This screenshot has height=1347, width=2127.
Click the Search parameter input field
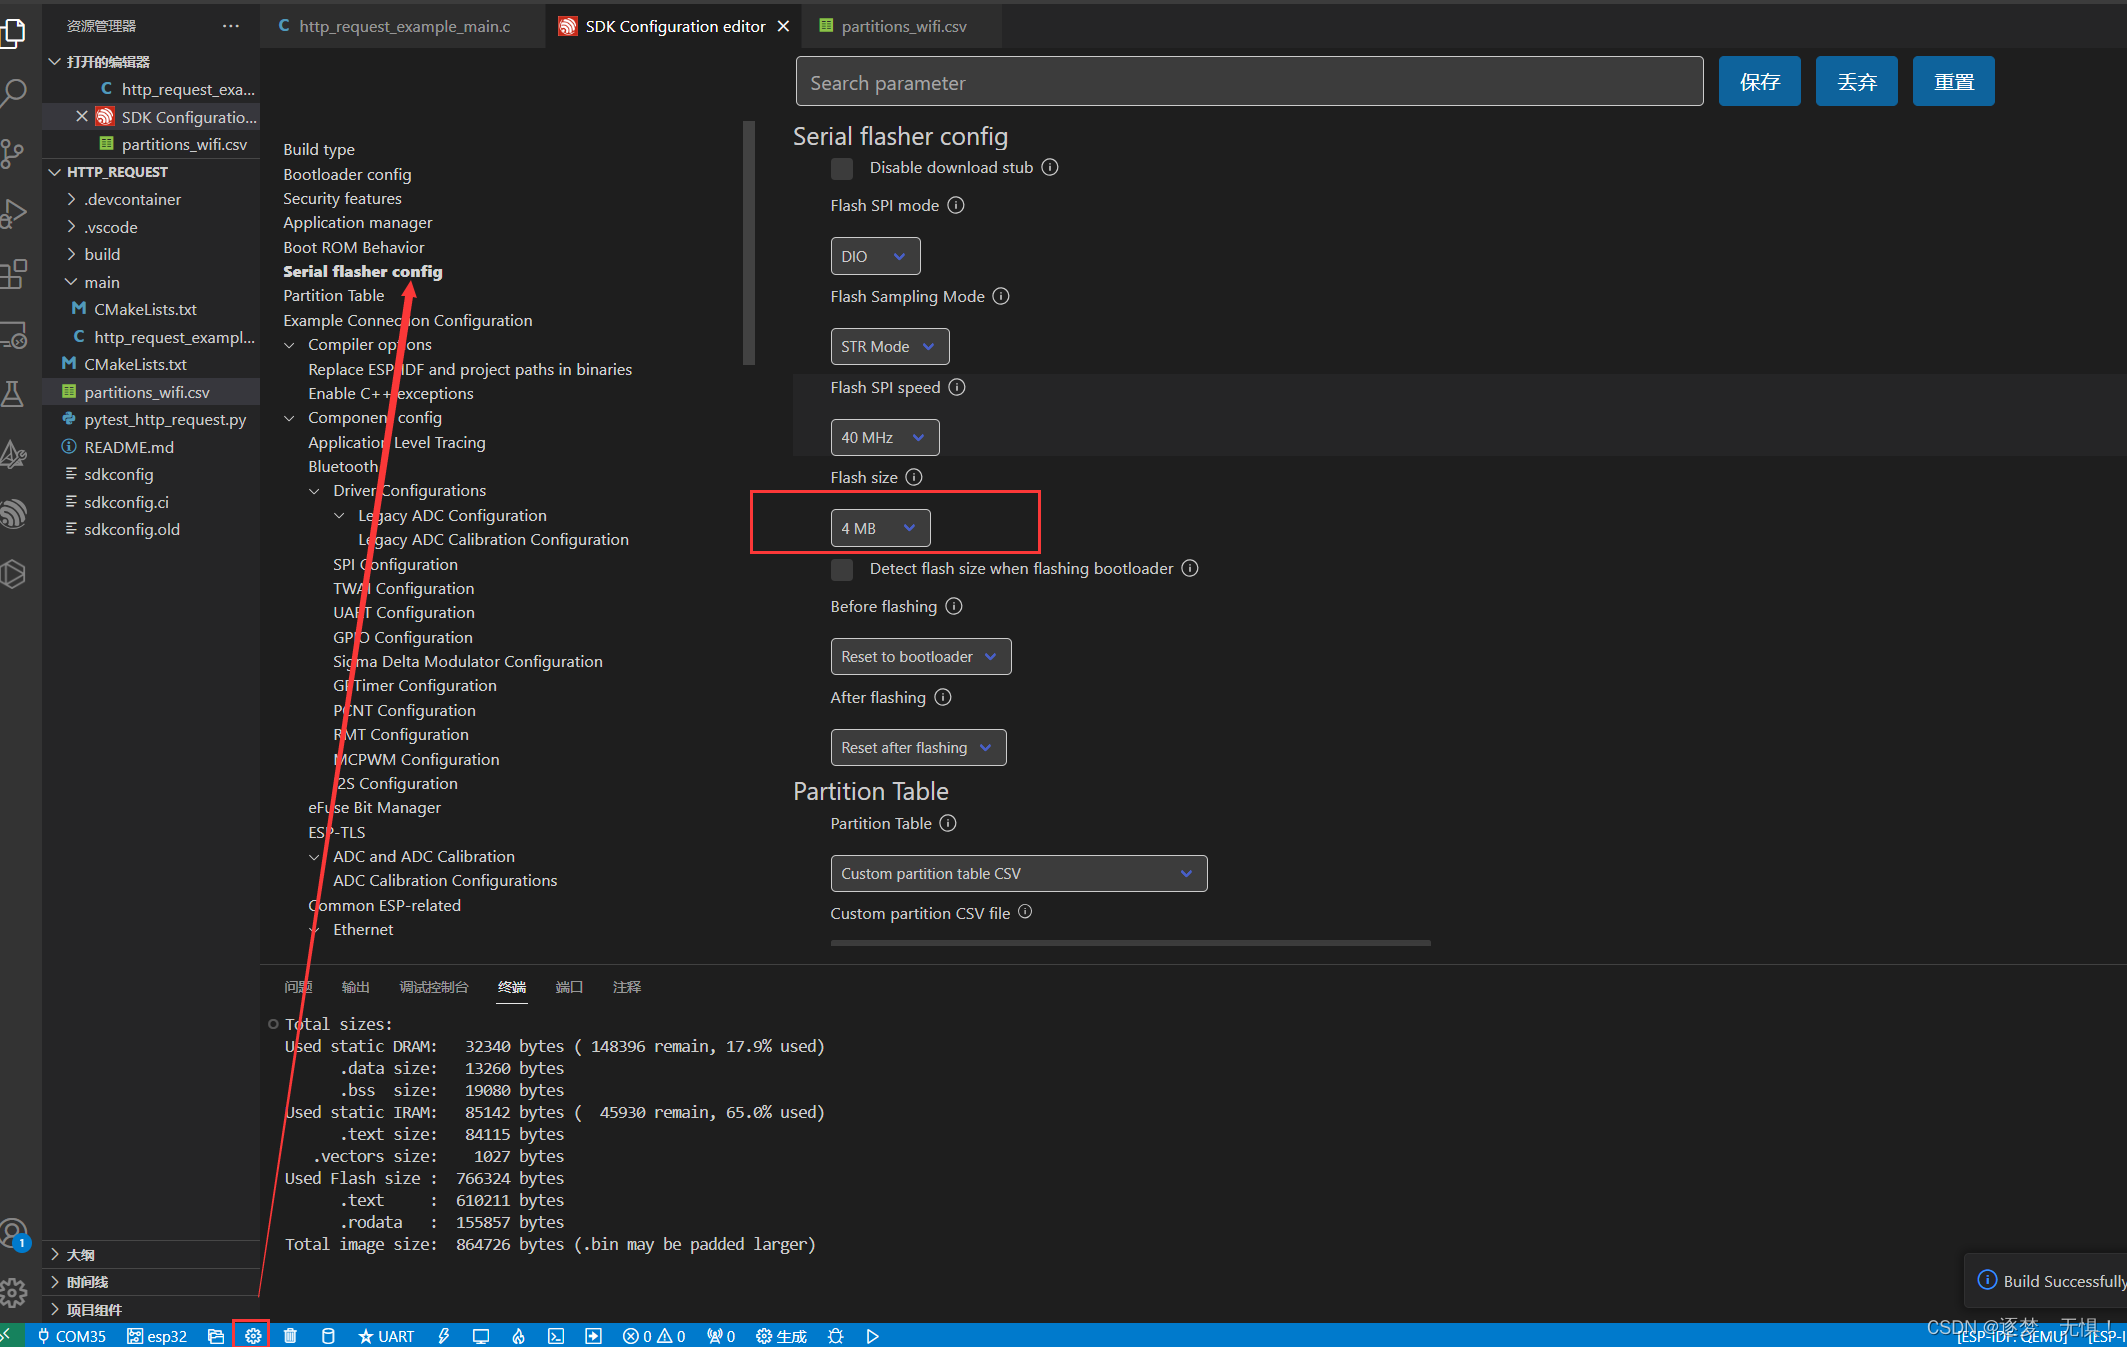[x=1249, y=82]
